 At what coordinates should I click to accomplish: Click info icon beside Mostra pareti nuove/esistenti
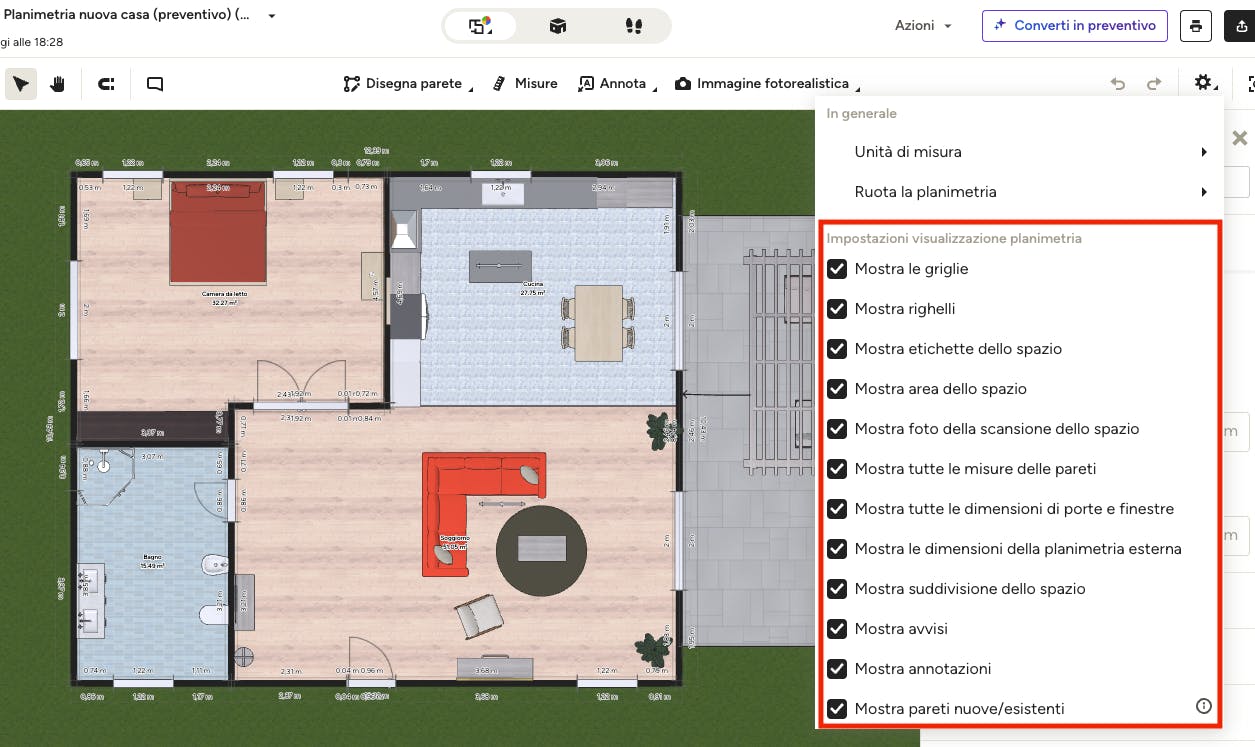pyautogui.click(x=1204, y=706)
